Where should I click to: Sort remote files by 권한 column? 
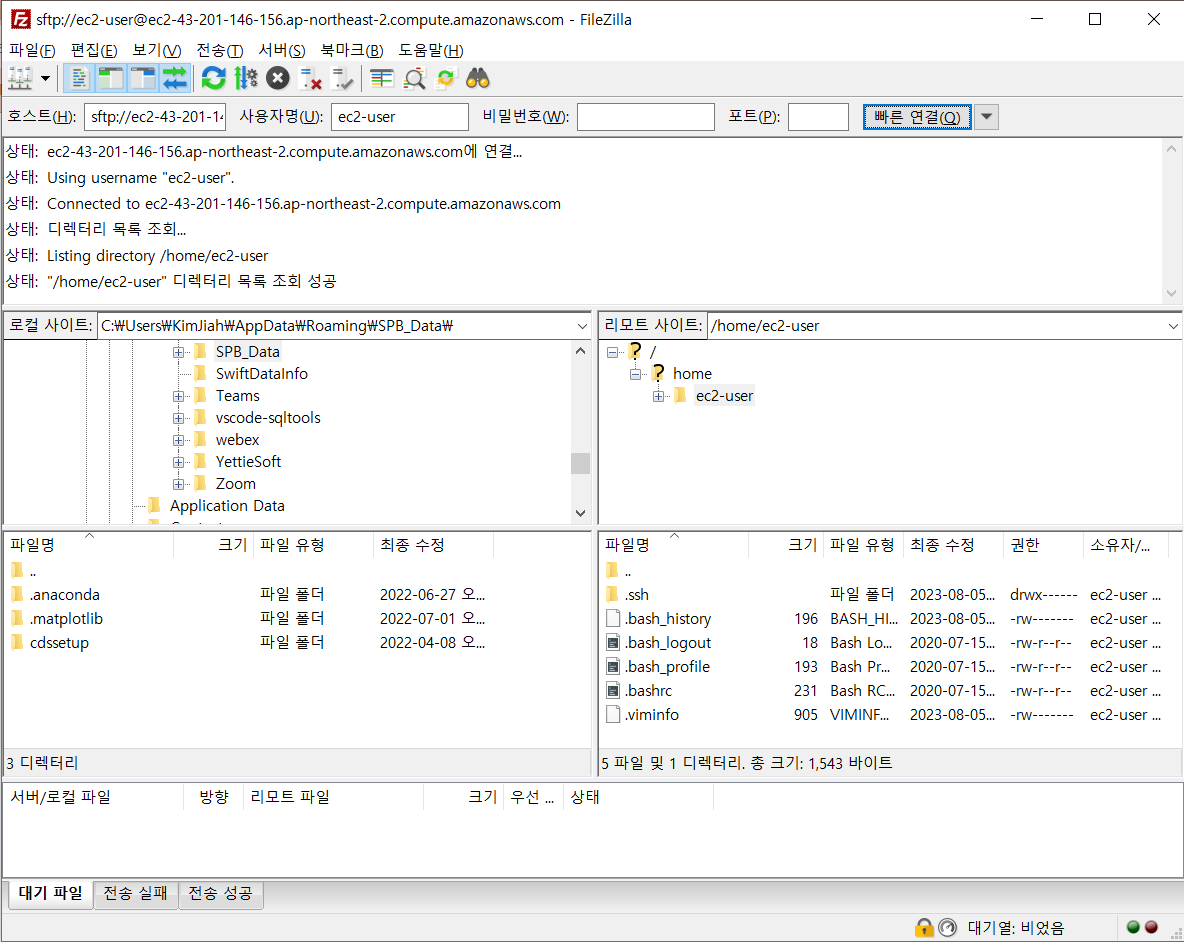click(1043, 545)
